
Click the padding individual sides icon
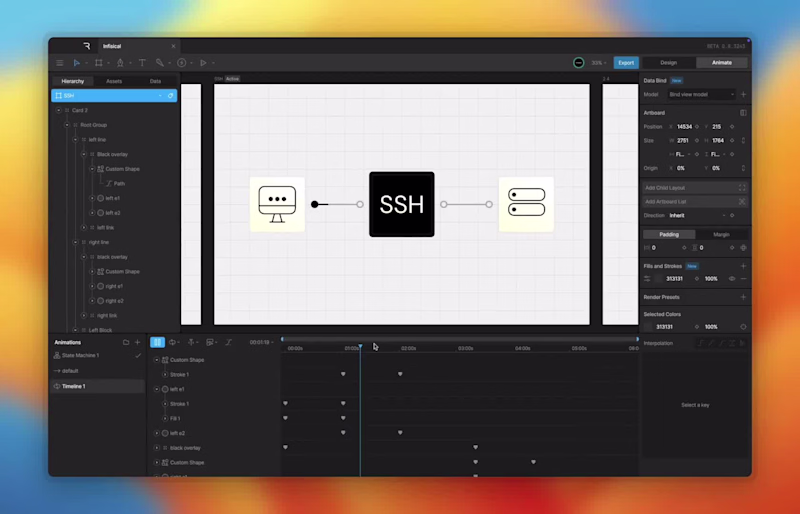click(743, 248)
